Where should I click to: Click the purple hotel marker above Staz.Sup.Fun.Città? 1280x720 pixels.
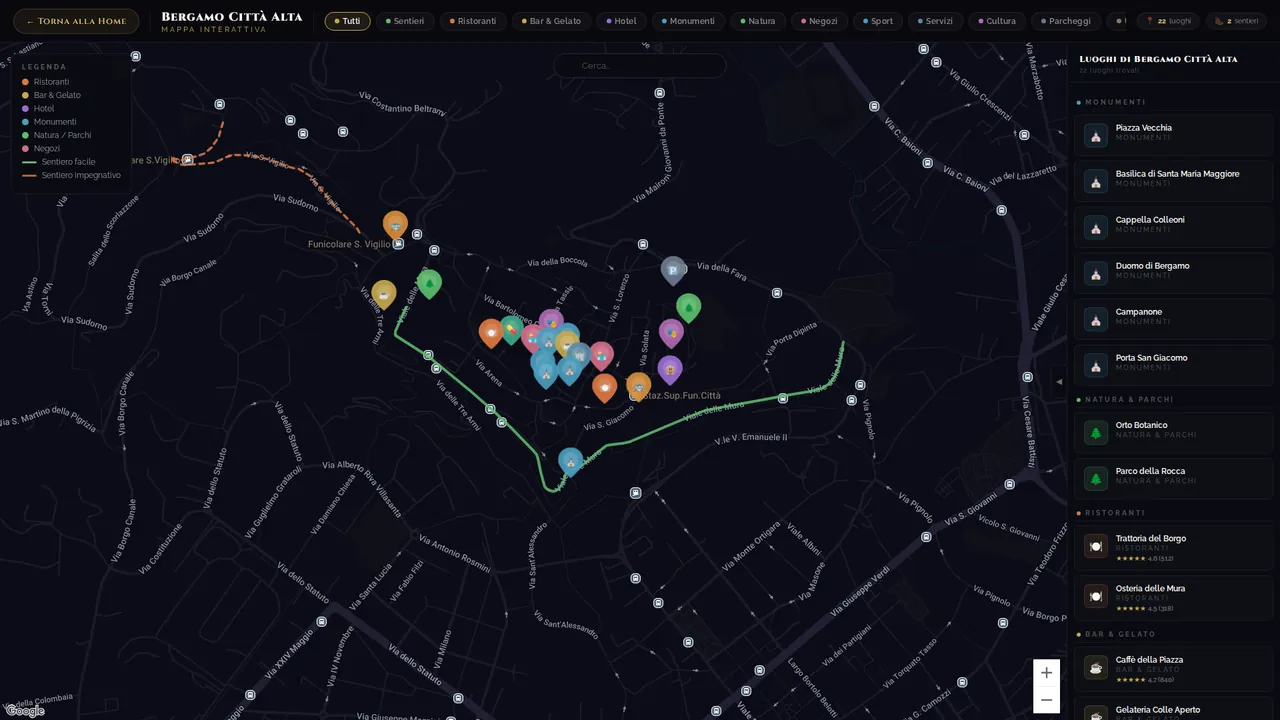pos(670,370)
